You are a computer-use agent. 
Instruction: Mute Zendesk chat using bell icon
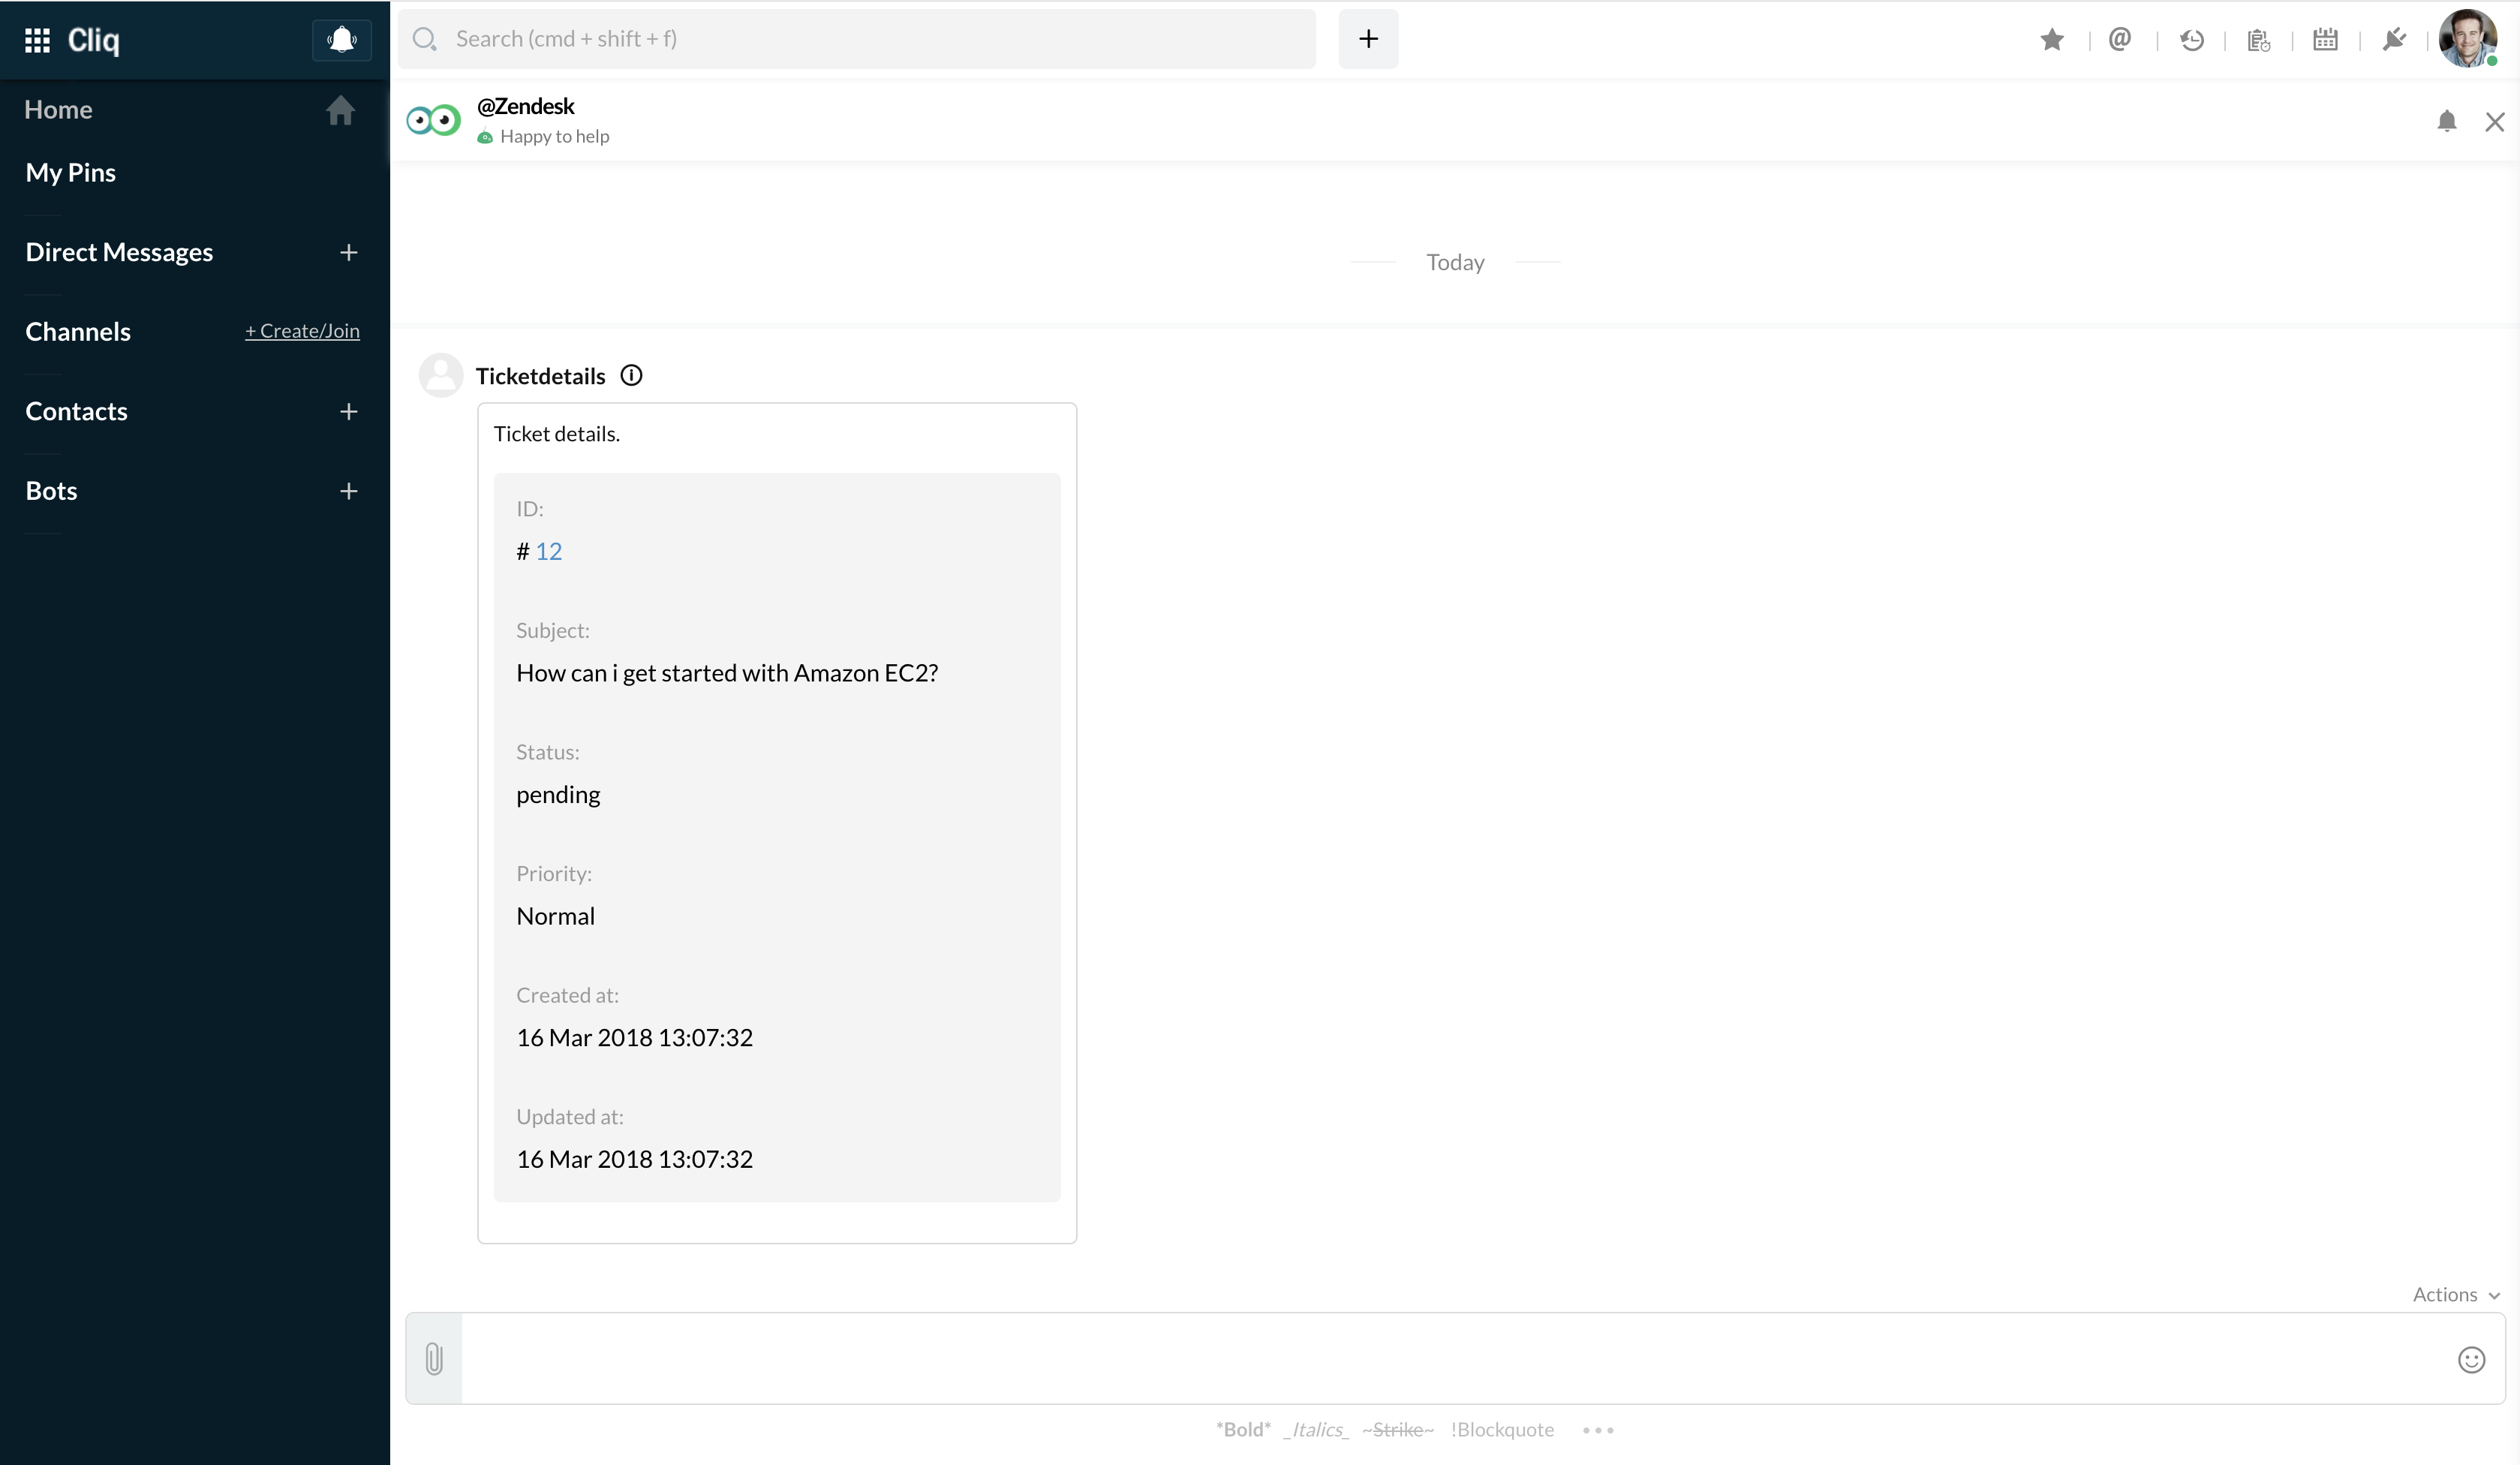(x=2446, y=122)
